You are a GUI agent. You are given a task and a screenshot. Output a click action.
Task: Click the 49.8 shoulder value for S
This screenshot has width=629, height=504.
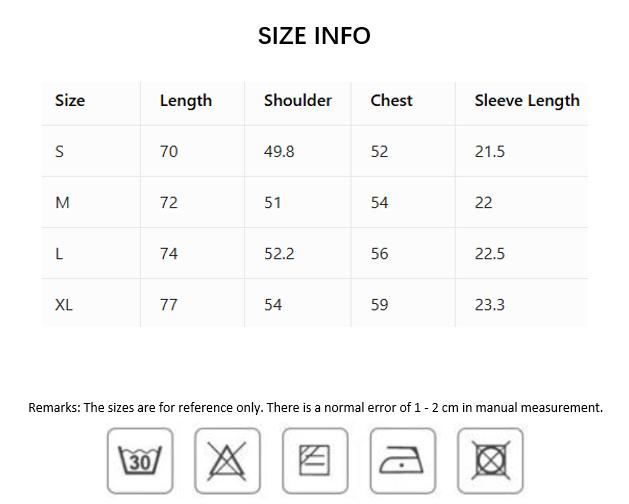279,152
